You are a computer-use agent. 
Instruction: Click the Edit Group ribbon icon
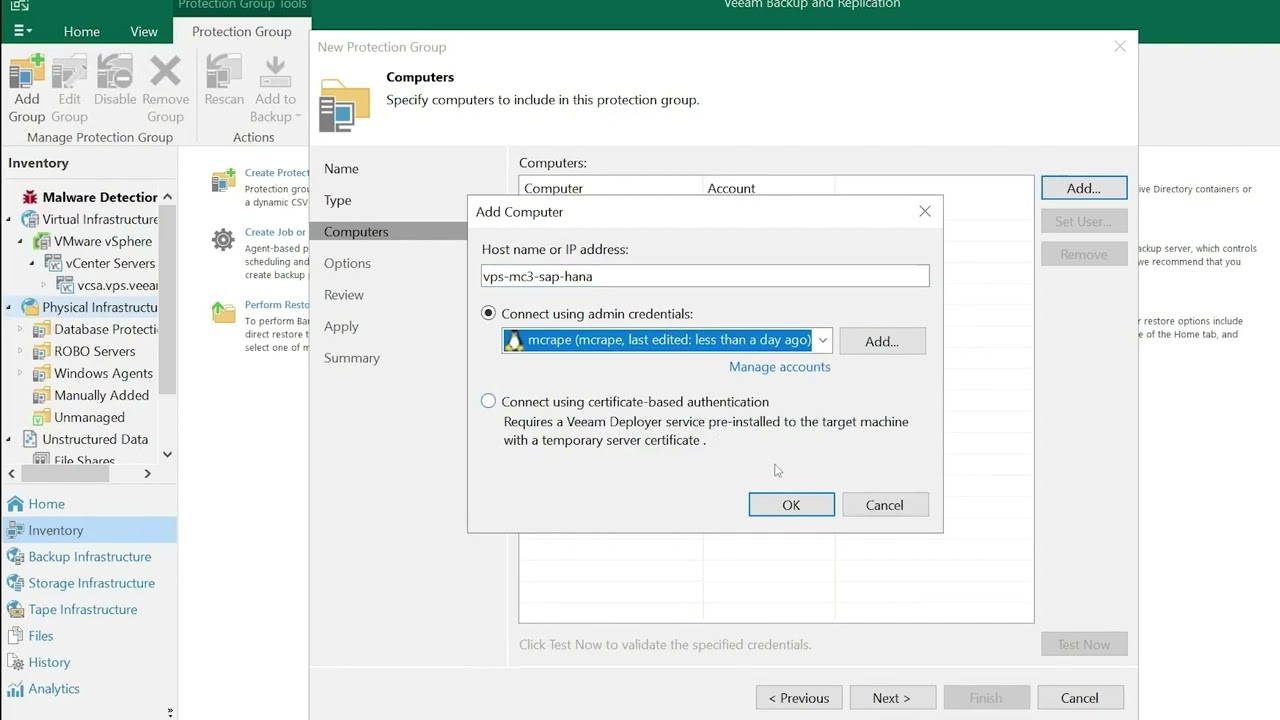(x=69, y=73)
